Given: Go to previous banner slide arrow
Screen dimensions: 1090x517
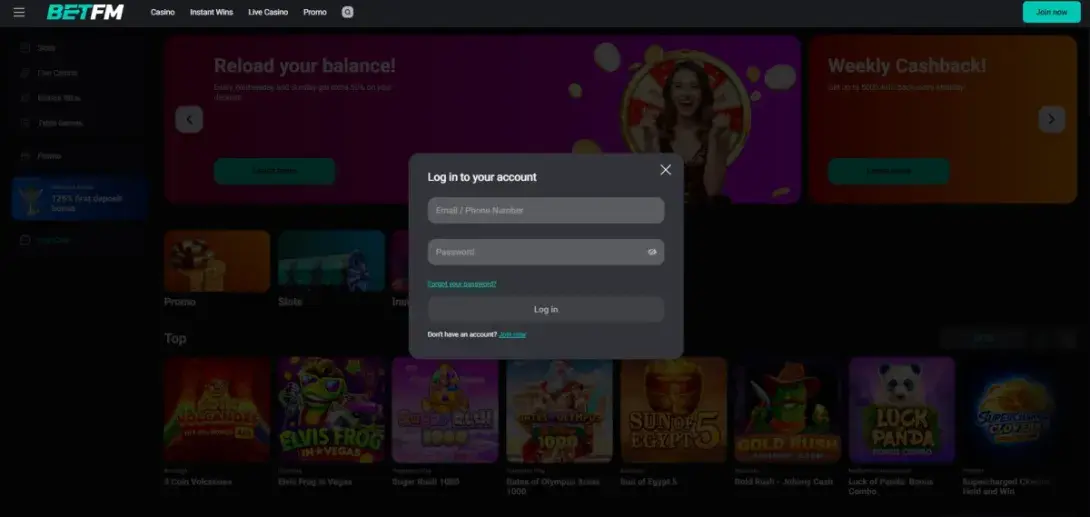Looking at the screenshot, I should click(189, 120).
